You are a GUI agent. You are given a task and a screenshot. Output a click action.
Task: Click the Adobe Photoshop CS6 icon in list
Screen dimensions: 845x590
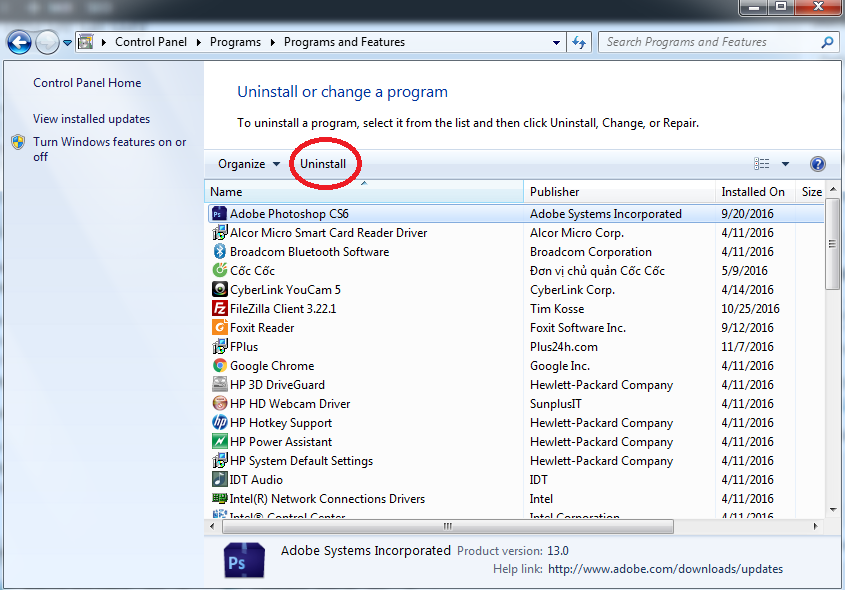pyautogui.click(x=220, y=214)
